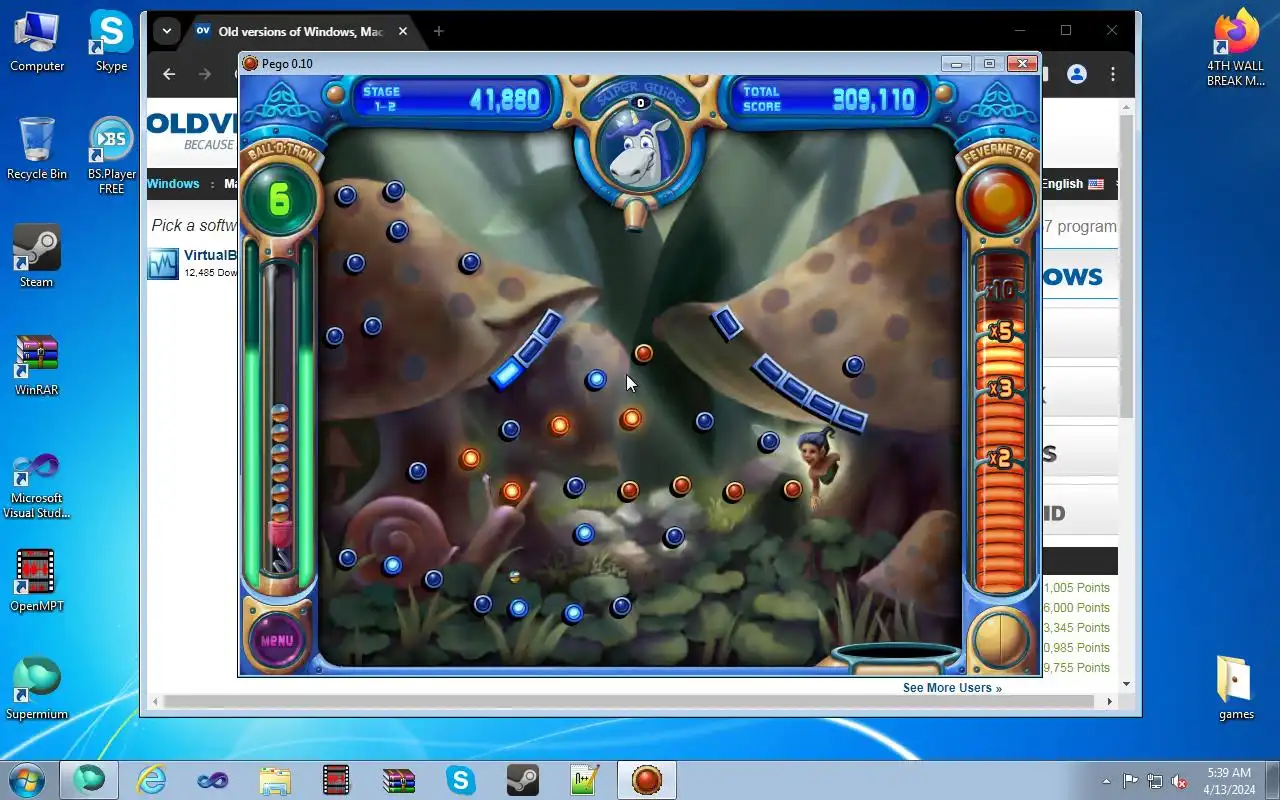1280x800 pixels.
Task: Open WinRAR from the taskbar
Action: coord(399,780)
